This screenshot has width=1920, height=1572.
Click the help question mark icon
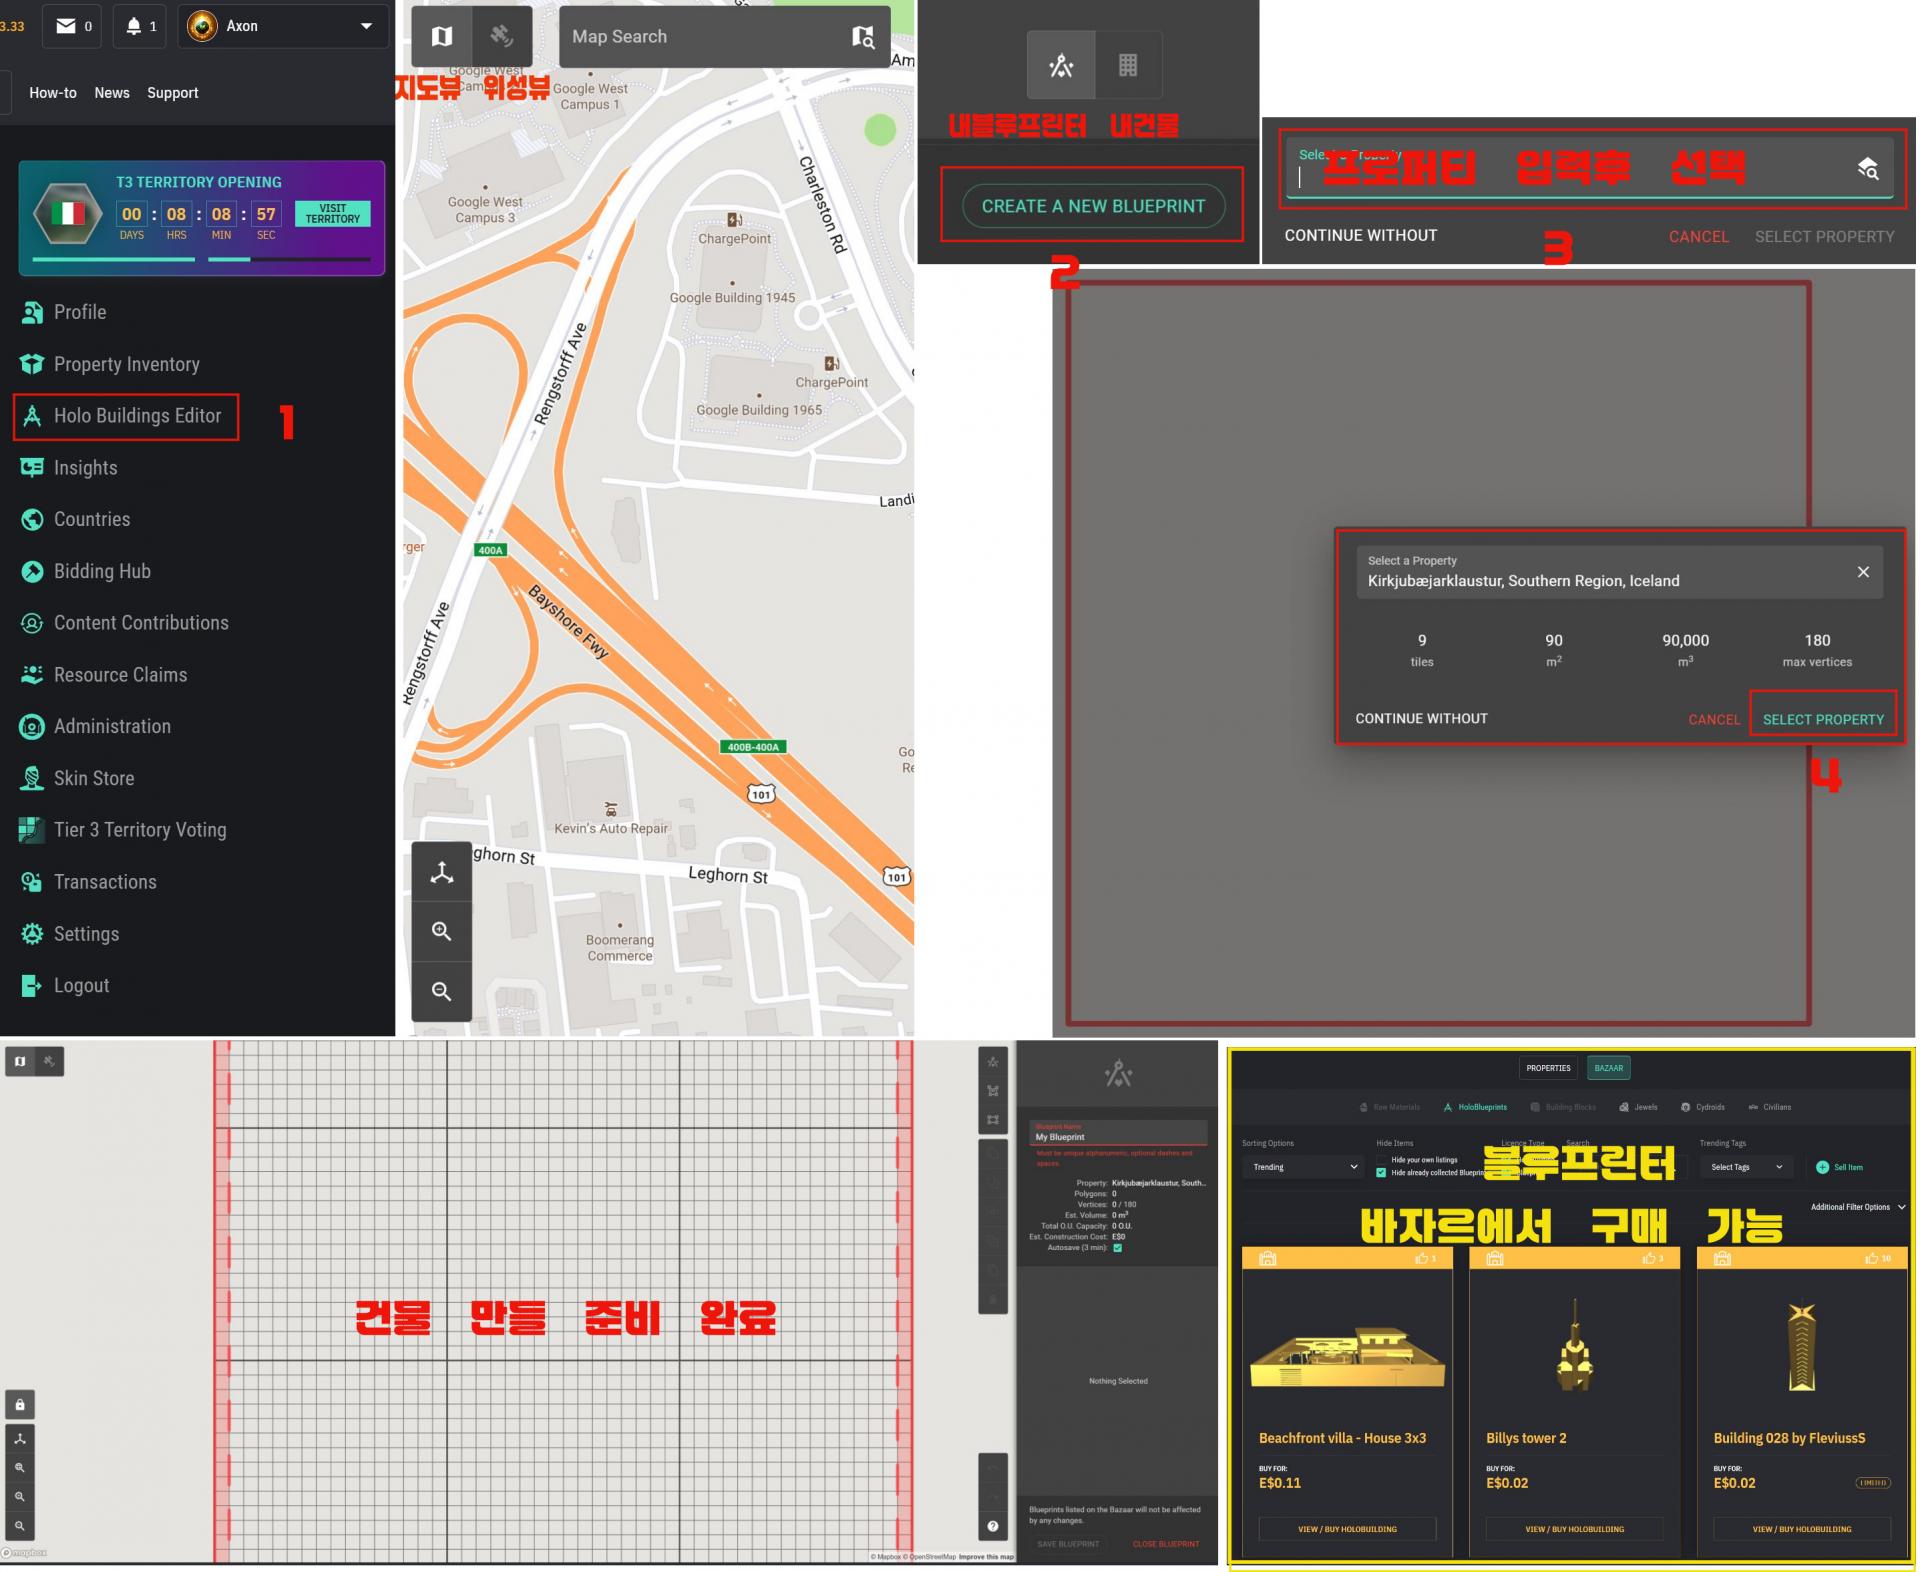click(992, 1526)
